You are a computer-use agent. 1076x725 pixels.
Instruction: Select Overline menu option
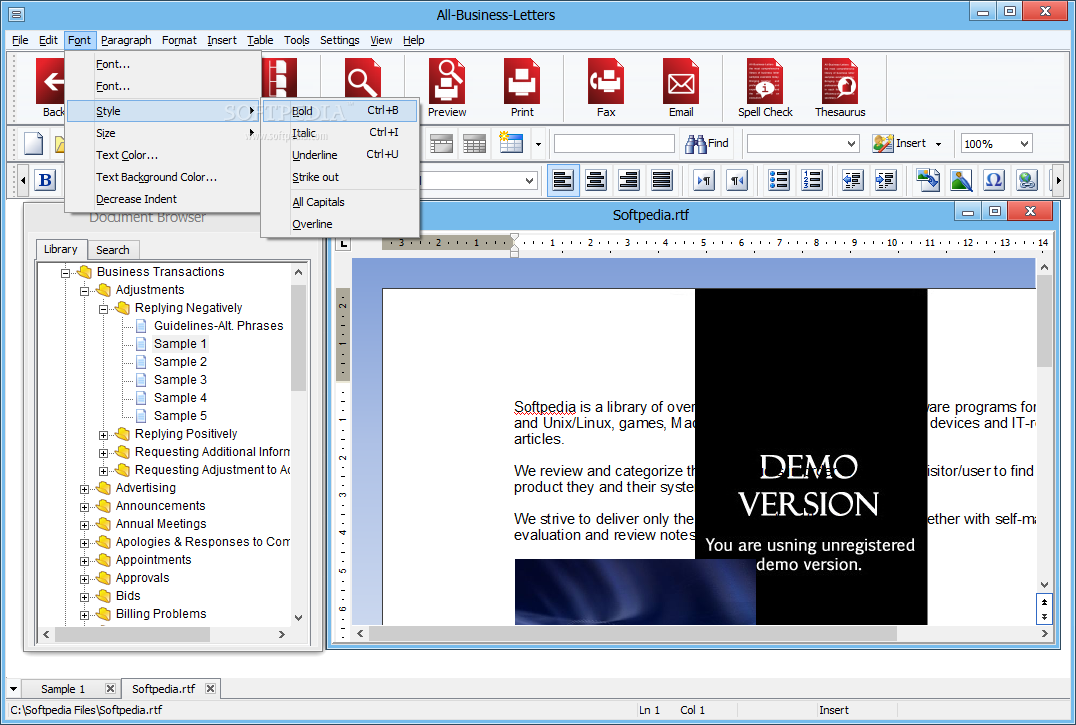pyautogui.click(x=340, y=224)
